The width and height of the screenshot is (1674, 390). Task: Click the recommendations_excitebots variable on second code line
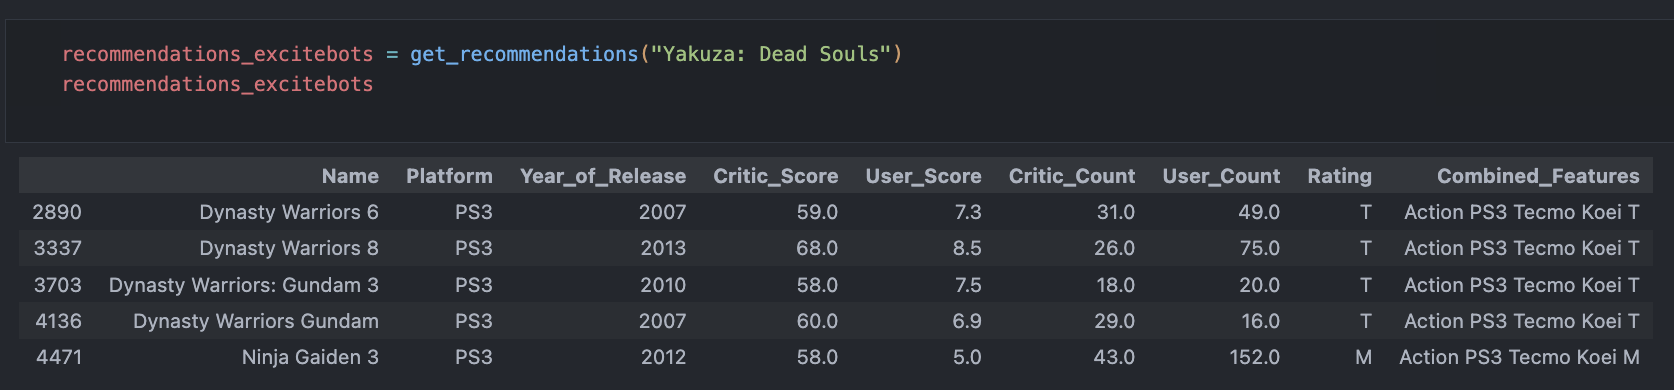217,84
